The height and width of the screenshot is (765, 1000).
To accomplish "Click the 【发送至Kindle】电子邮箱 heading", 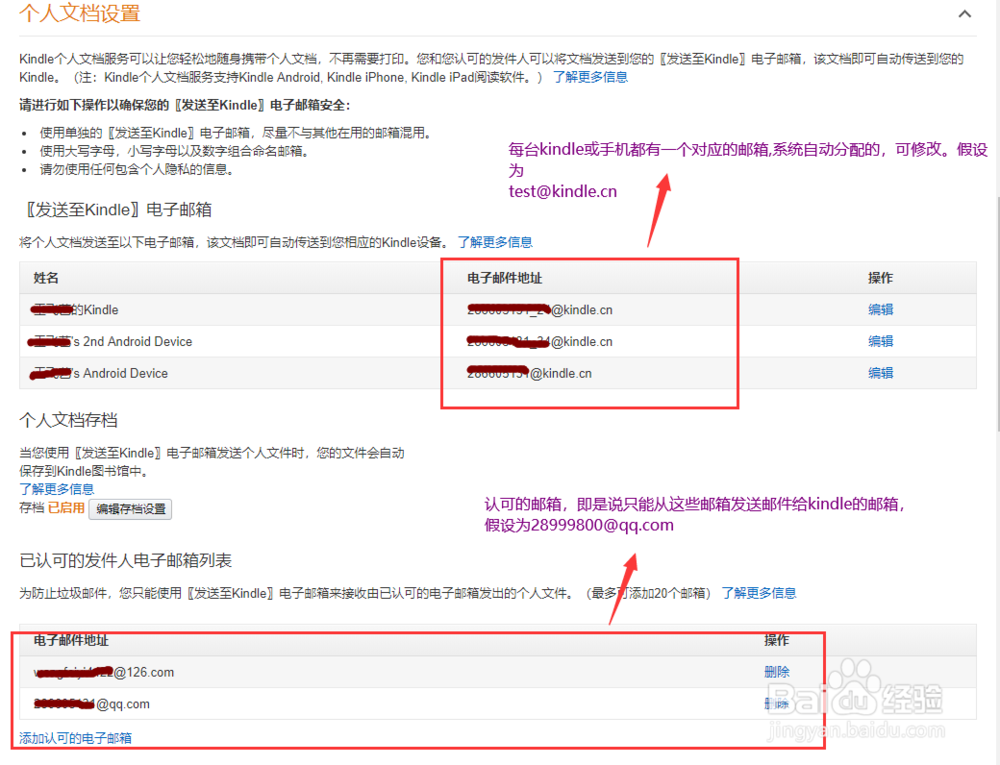I will click(x=118, y=210).
